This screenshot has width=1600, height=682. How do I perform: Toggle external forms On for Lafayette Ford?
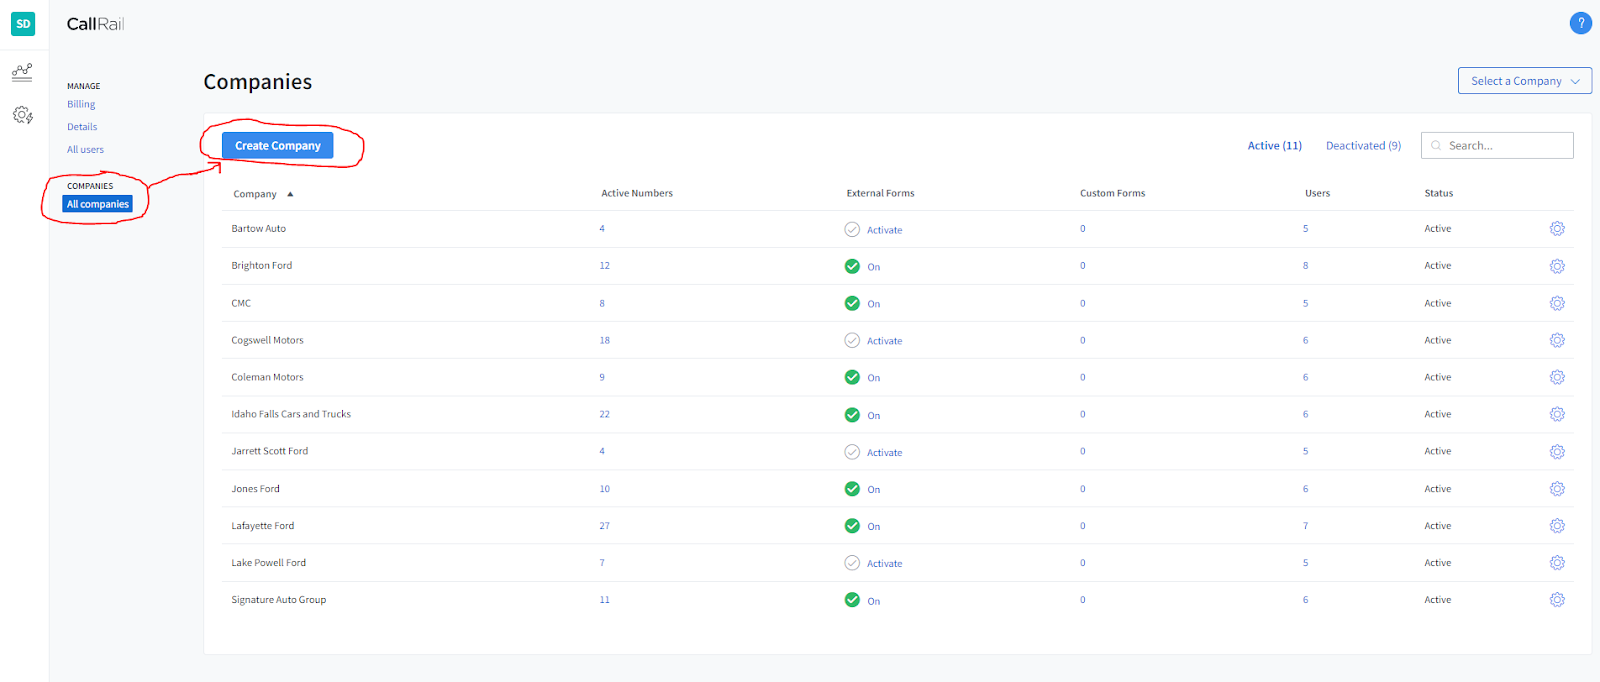pos(862,526)
